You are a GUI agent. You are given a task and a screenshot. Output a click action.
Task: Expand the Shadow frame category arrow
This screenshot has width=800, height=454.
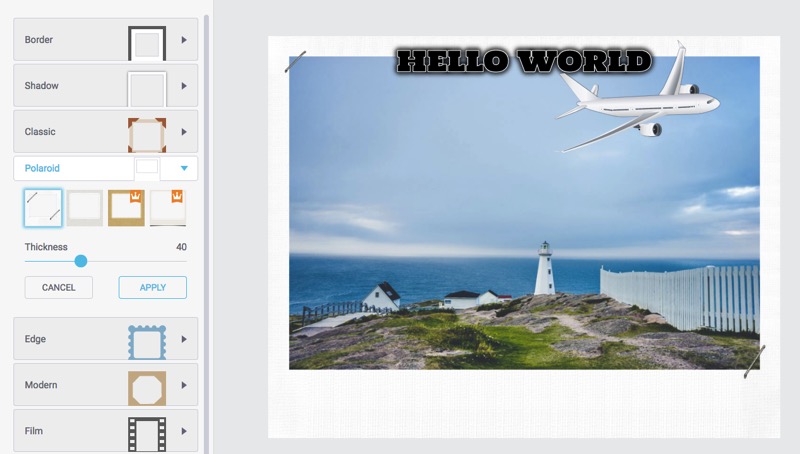[x=184, y=86]
